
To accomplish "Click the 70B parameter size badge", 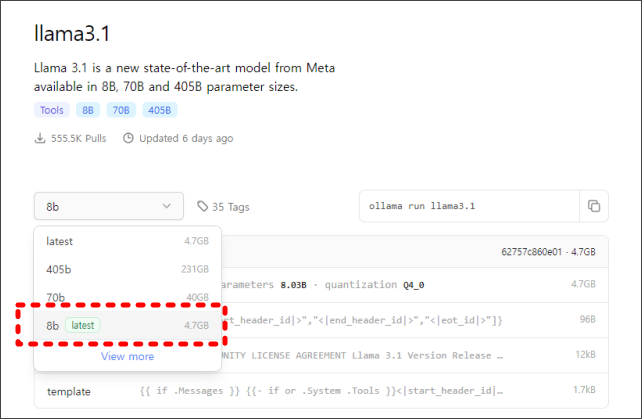I will (x=122, y=110).
